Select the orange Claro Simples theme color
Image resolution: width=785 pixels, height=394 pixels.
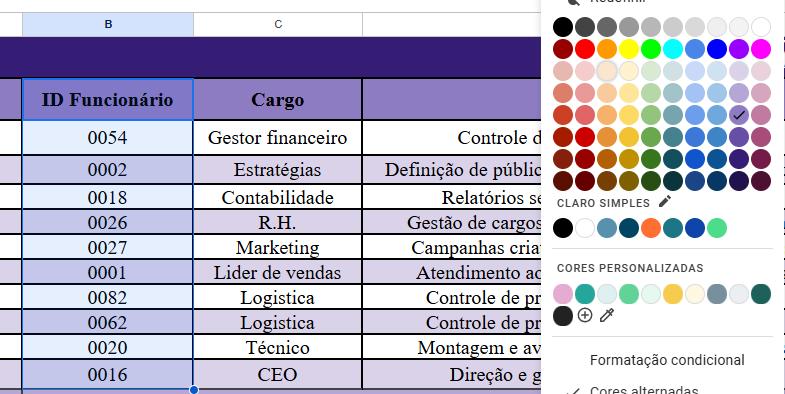[x=651, y=228]
